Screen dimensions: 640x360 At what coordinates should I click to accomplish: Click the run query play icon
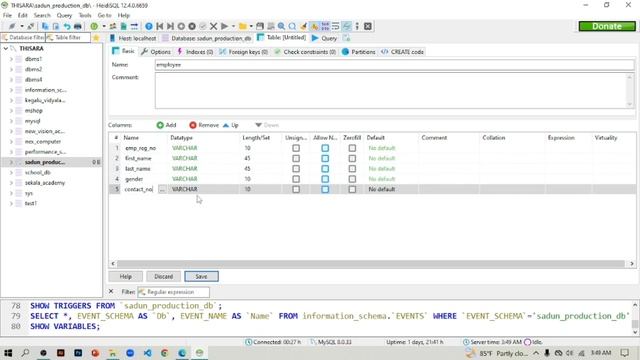224,26
